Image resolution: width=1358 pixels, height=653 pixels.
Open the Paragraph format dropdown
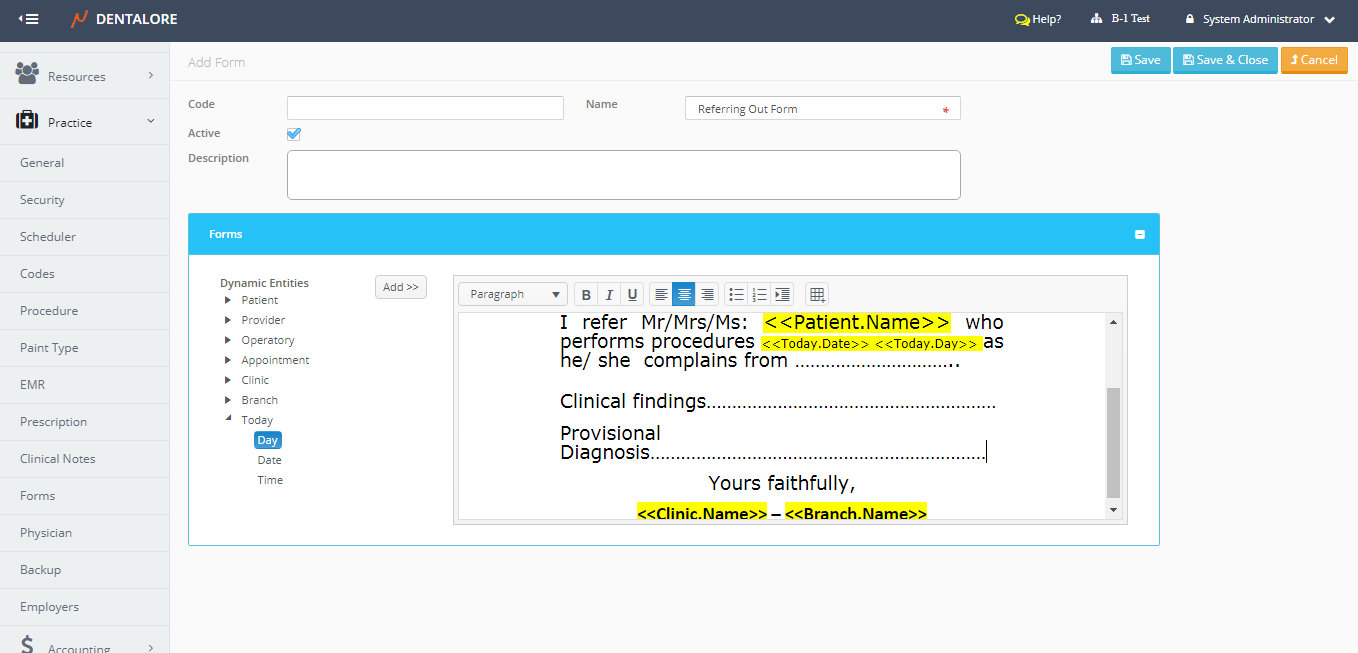[513, 295]
